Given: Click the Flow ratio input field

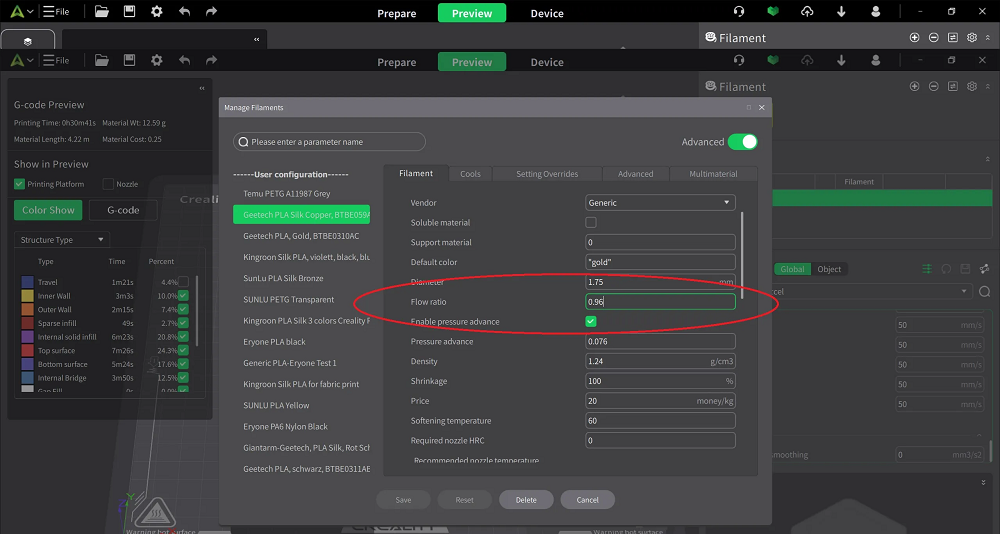Looking at the screenshot, I should click(x=660, y=302).
